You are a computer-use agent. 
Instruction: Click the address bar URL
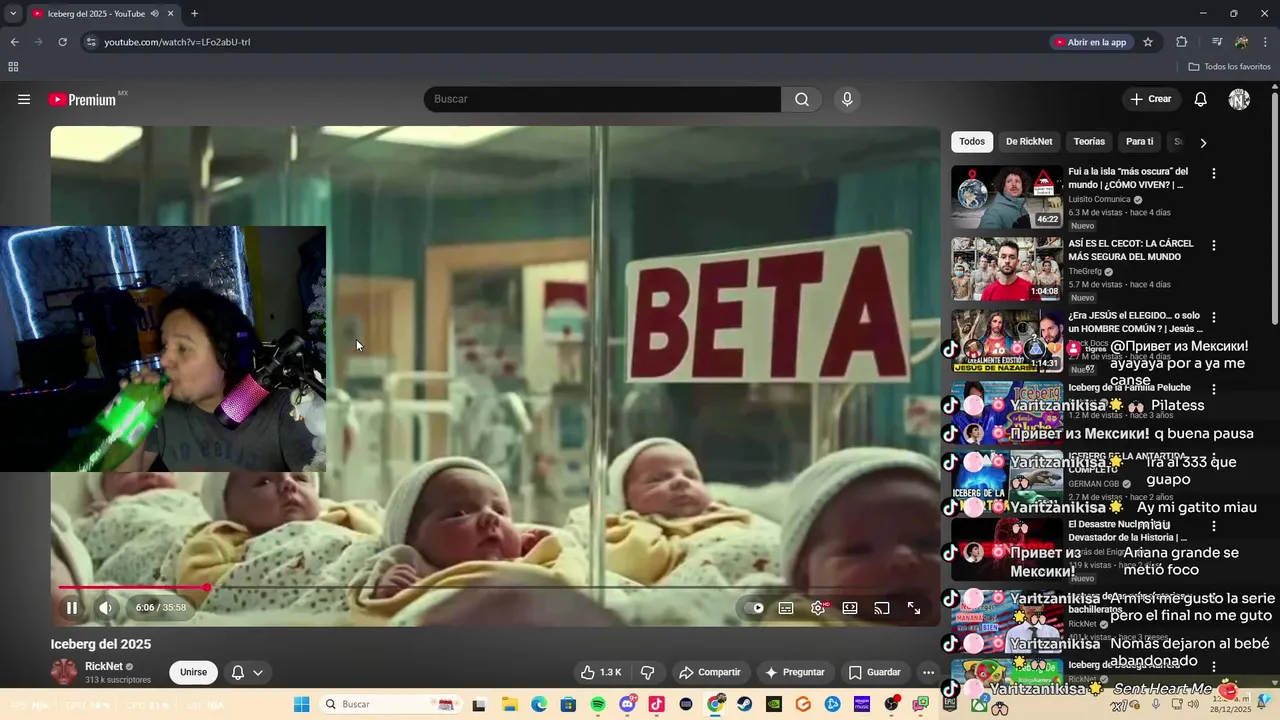(177, 42)
